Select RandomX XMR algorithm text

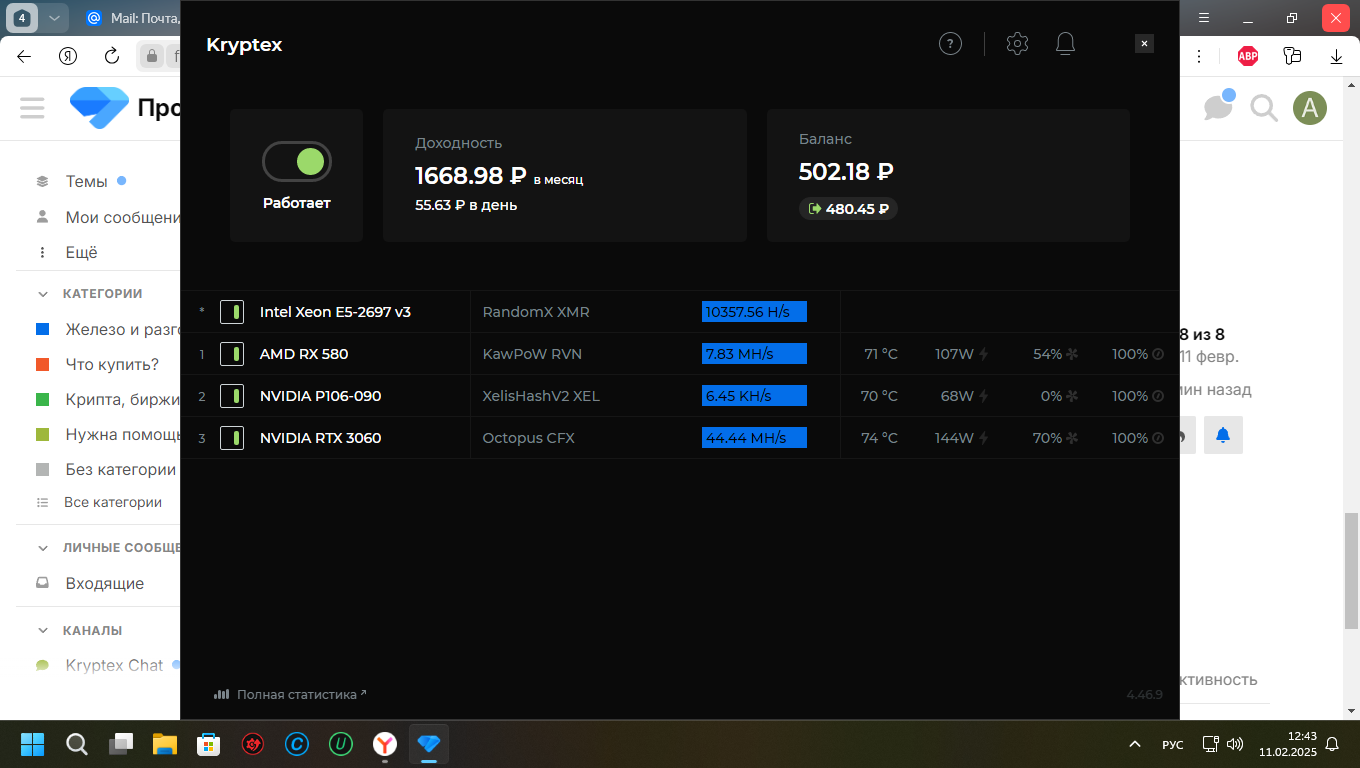point(536,312)
